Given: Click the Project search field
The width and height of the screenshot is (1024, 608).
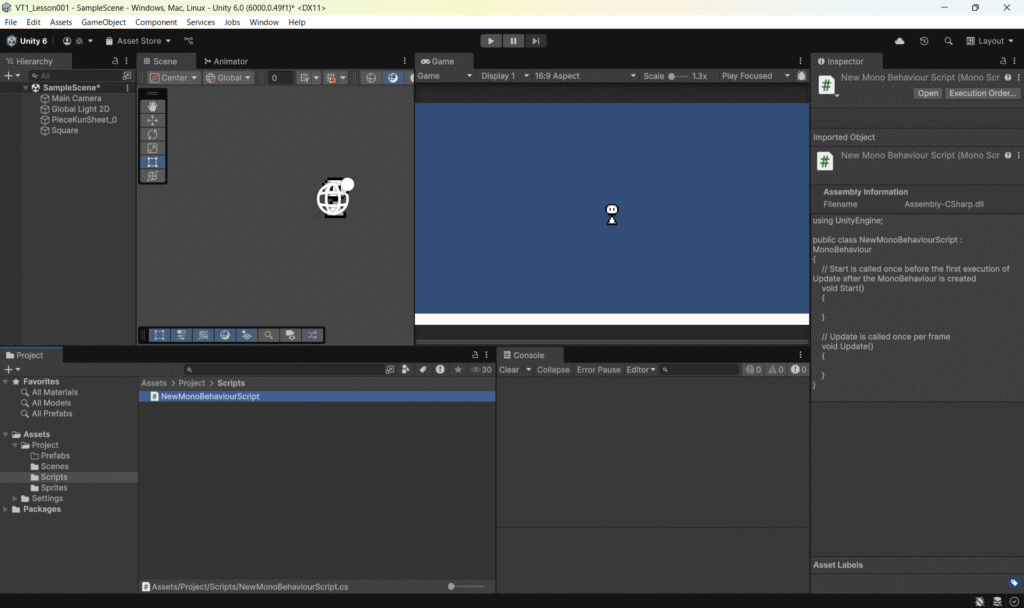Looking at the screenshot, I should pos(282,370).
